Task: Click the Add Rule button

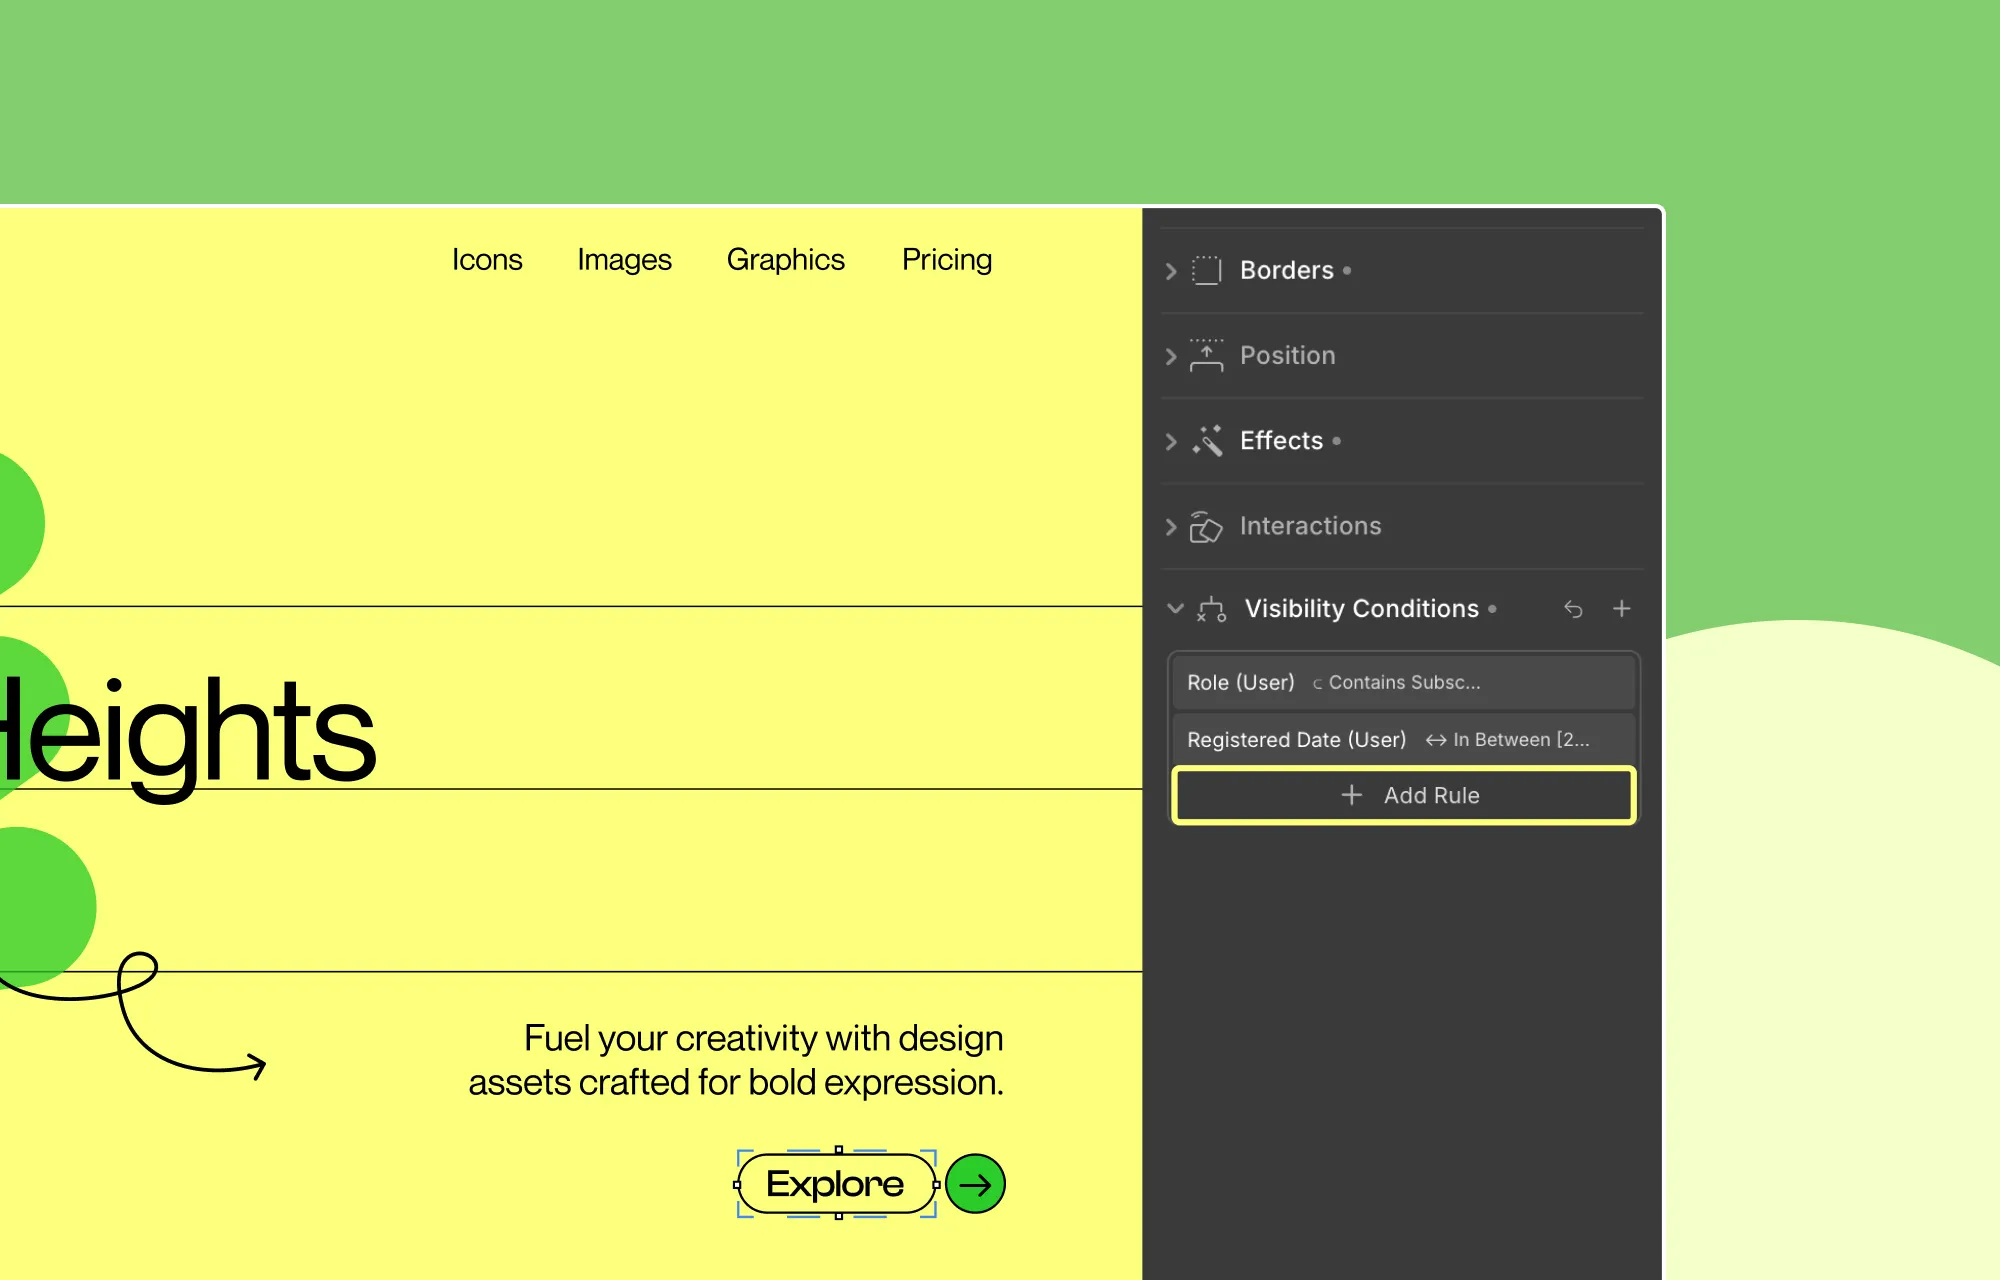Action: pos(1404,795)
